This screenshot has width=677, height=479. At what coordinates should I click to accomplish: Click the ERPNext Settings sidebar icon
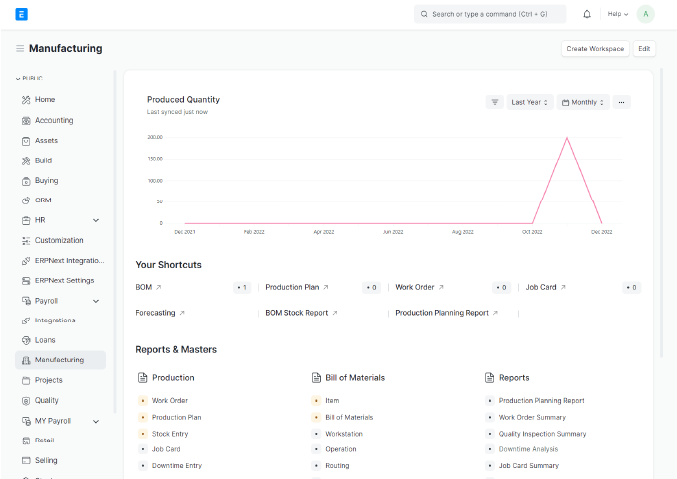coord(26,281)
